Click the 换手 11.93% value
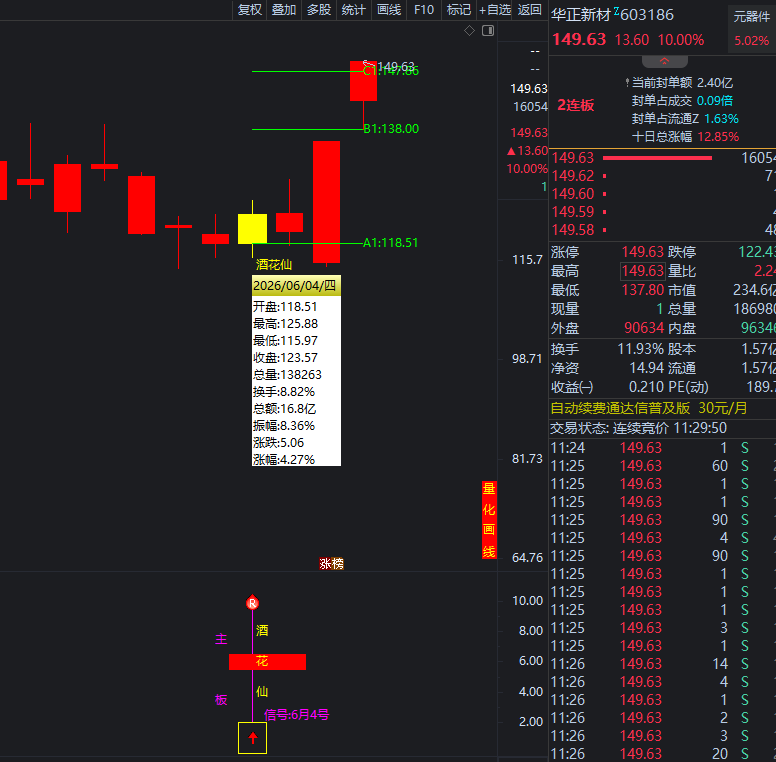The width and height of the screenshot is (776, 762). coord(640,349)
